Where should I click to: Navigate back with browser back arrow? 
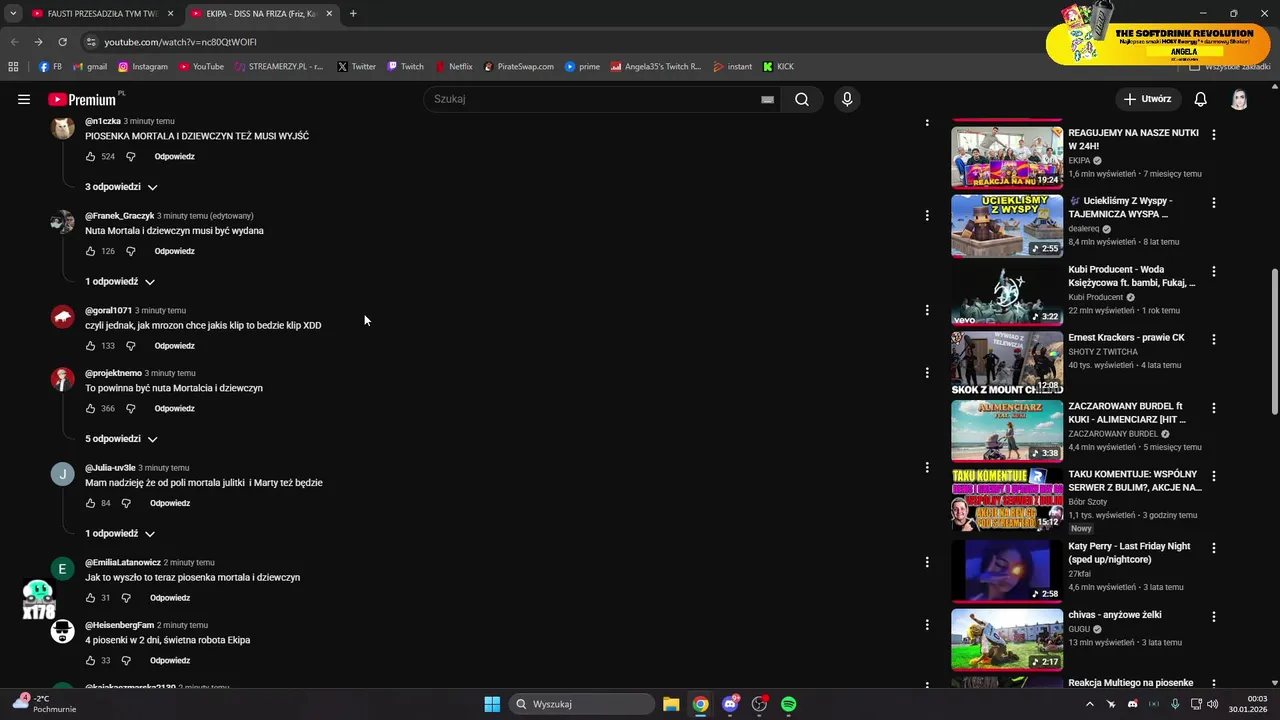(14, 42)
